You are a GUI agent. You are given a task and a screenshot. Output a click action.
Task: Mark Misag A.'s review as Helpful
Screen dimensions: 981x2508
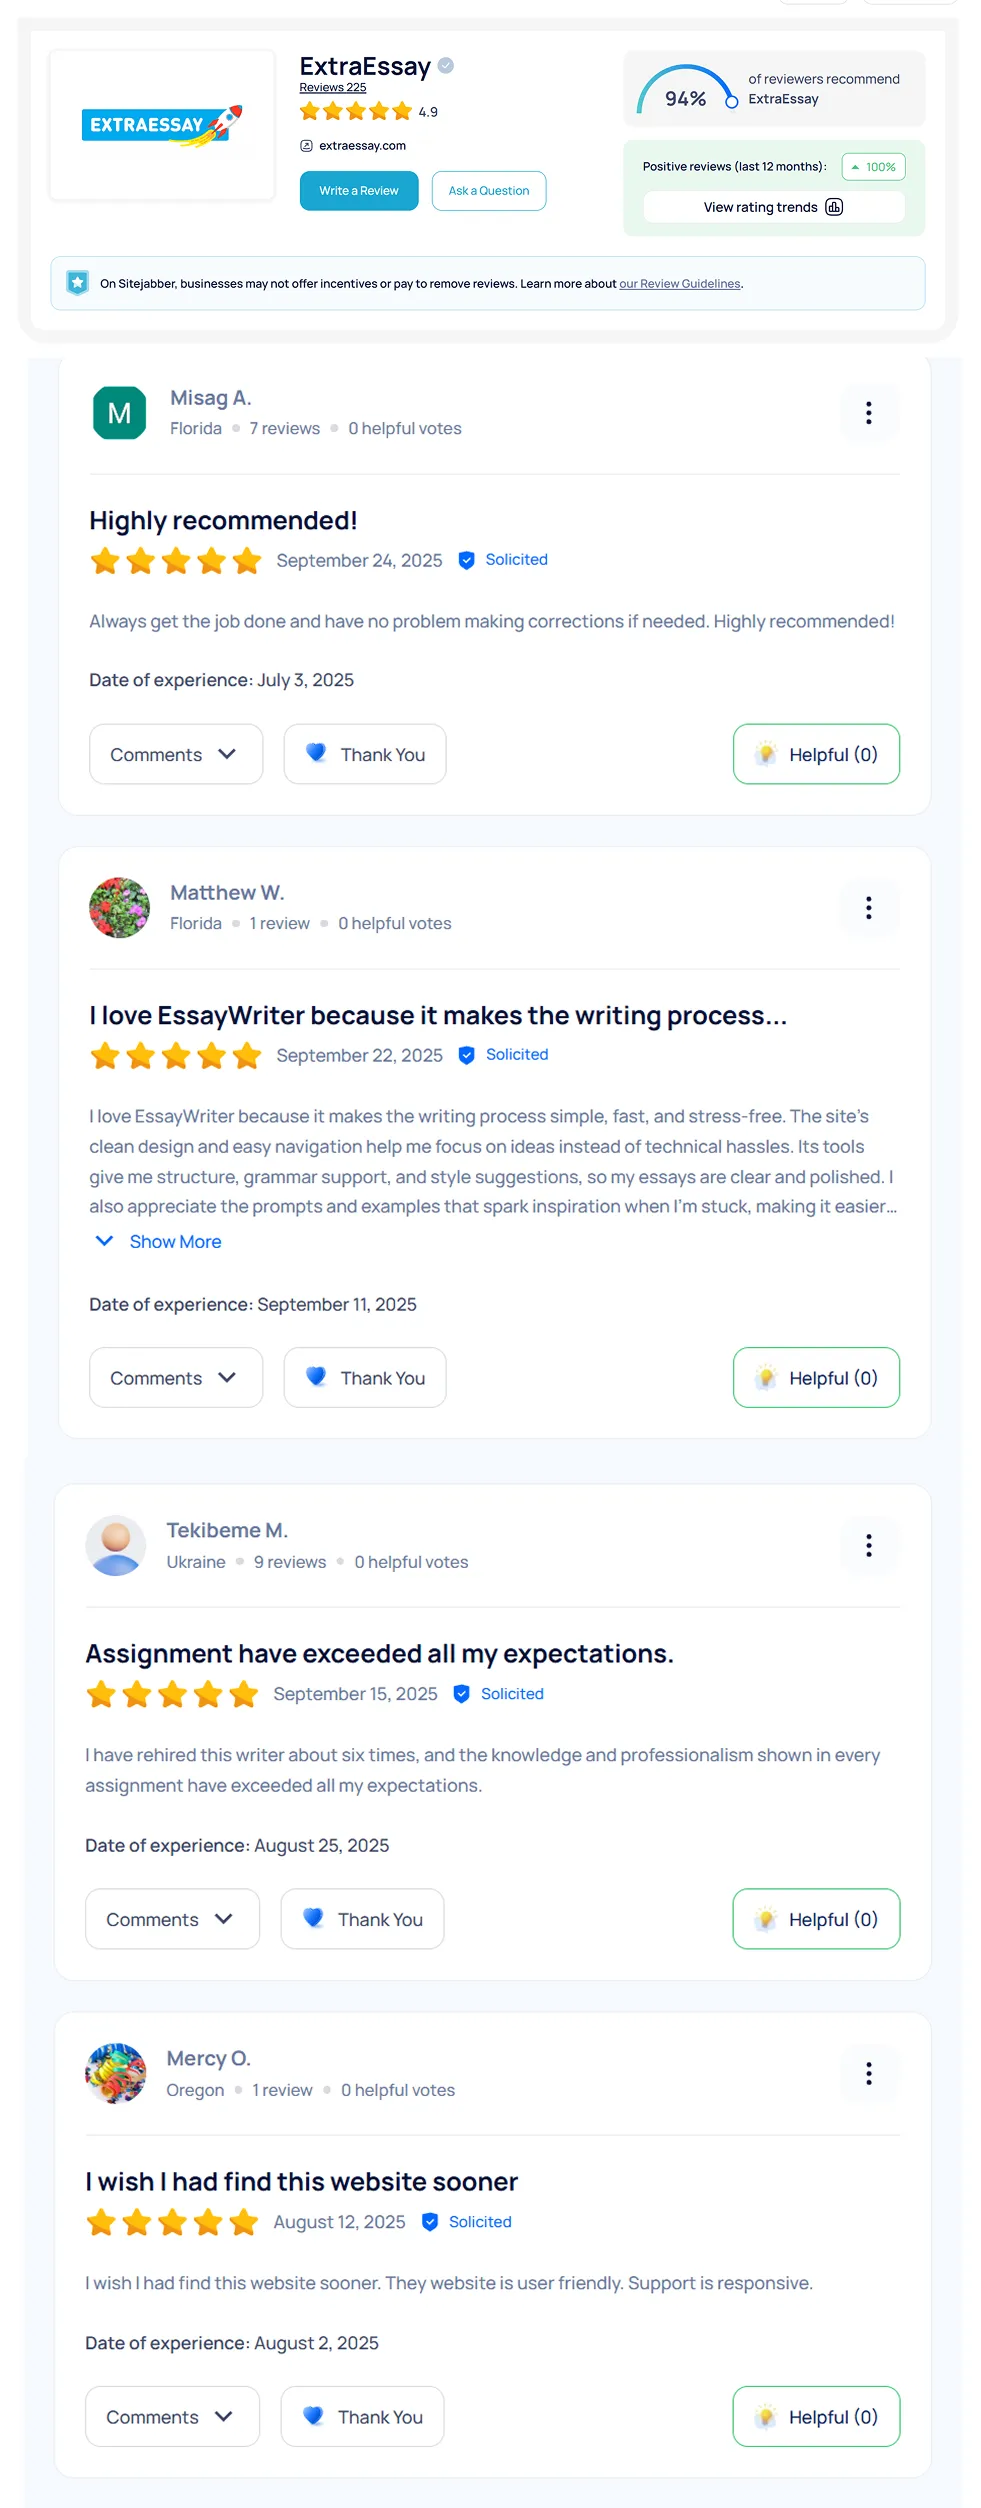tap(816, 755)
